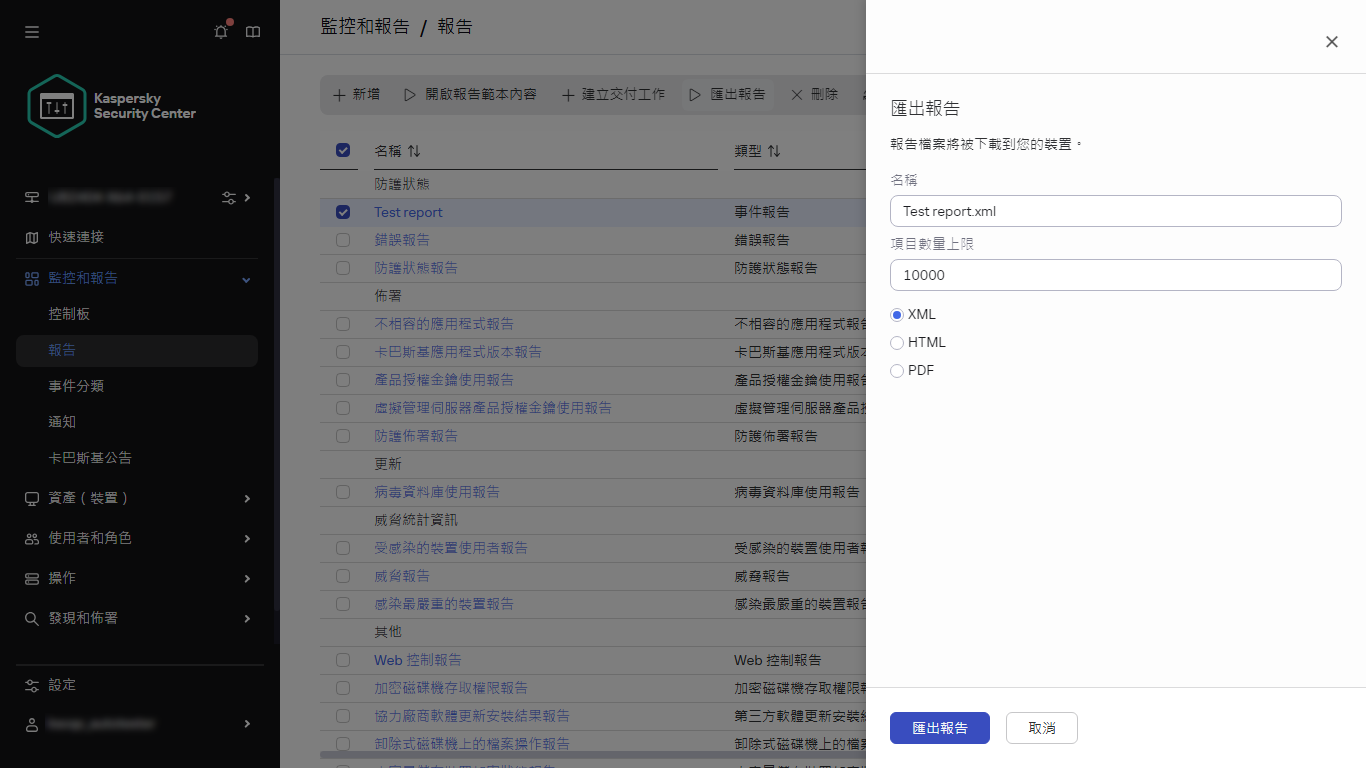Collapse the 監控和報告 section chevron
Screen dimensions: 1366x768
(245, 278)
